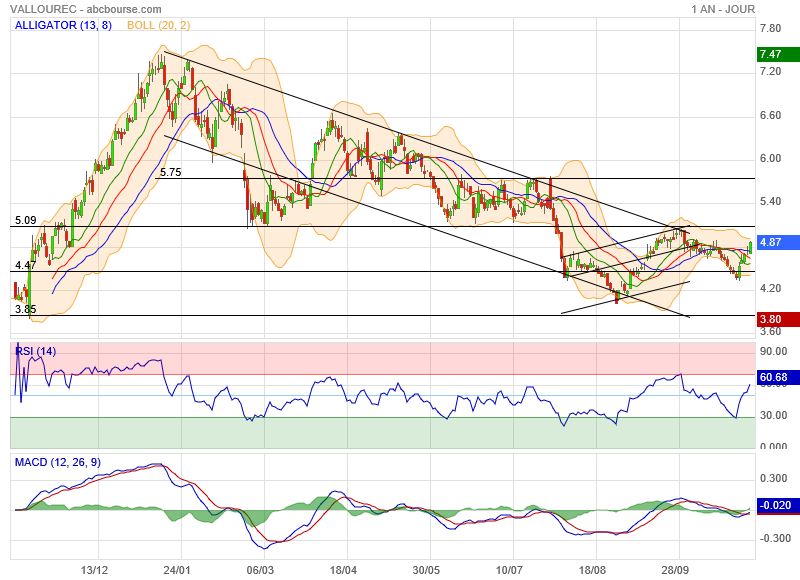This screenshot has width=800, height=580.
Task: Click the 5.09 horizontal level label
Action: click(x=26, y=220)
